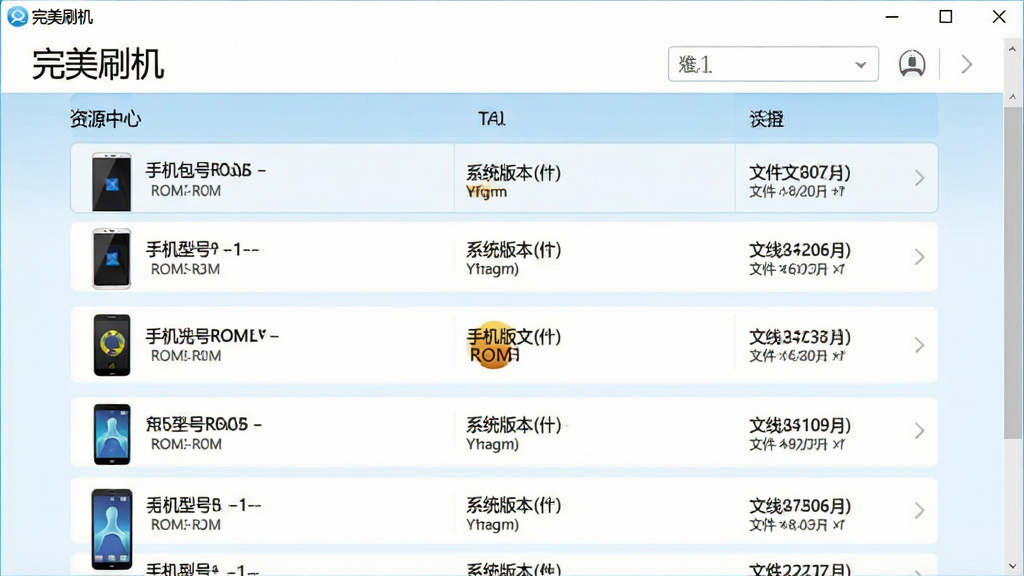Click Yhagm subtitle in 文线34109月 row
1024x576 pixels.
[492, 444]
